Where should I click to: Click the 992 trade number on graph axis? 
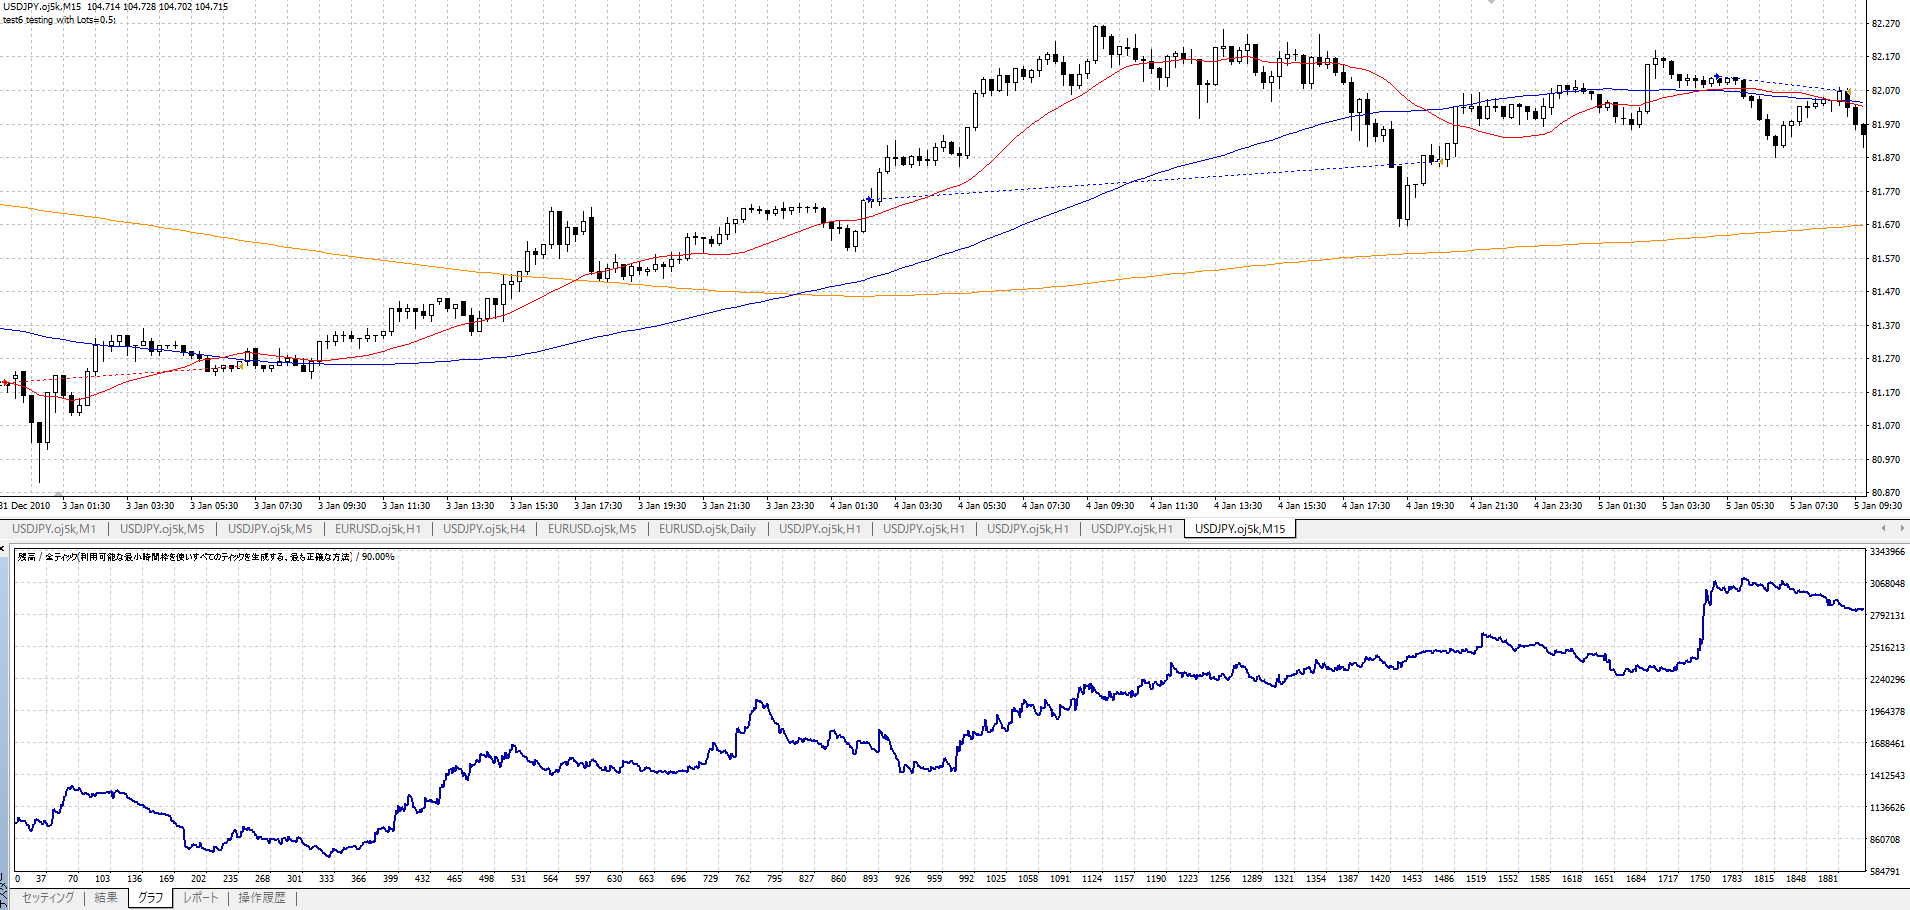(x=966, y=879)
